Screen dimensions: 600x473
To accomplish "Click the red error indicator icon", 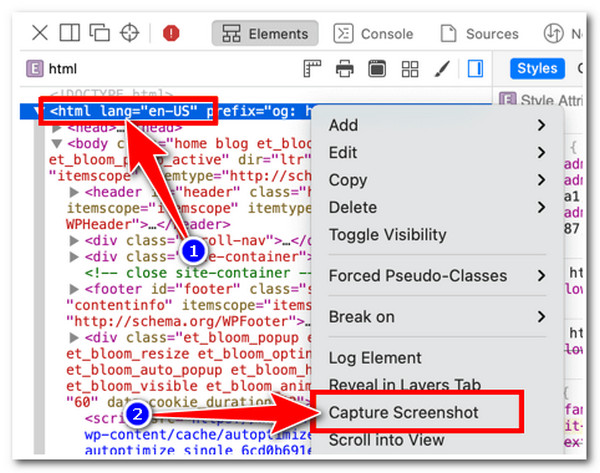I will (x=171, y=33).
